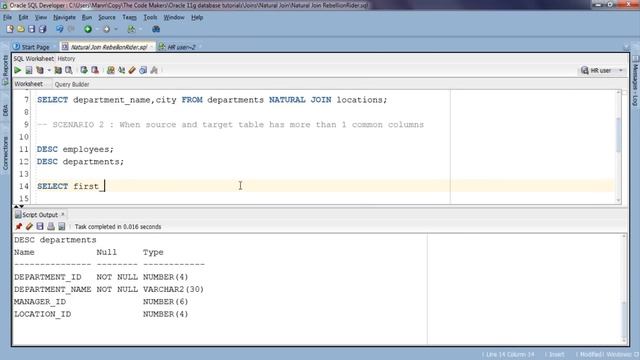Click the binoculars Find DB Object icon
Image resolution: width=640 pixels, height=360 pixels.
click(156, 29)
